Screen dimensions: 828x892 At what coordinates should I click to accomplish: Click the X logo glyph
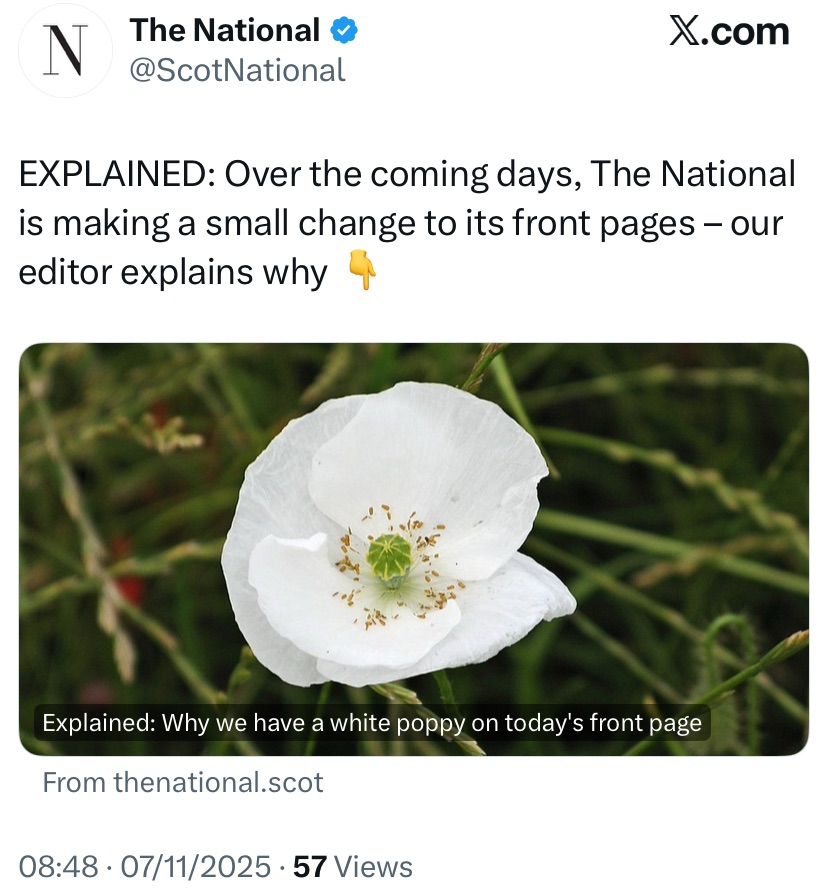(685, 31)
